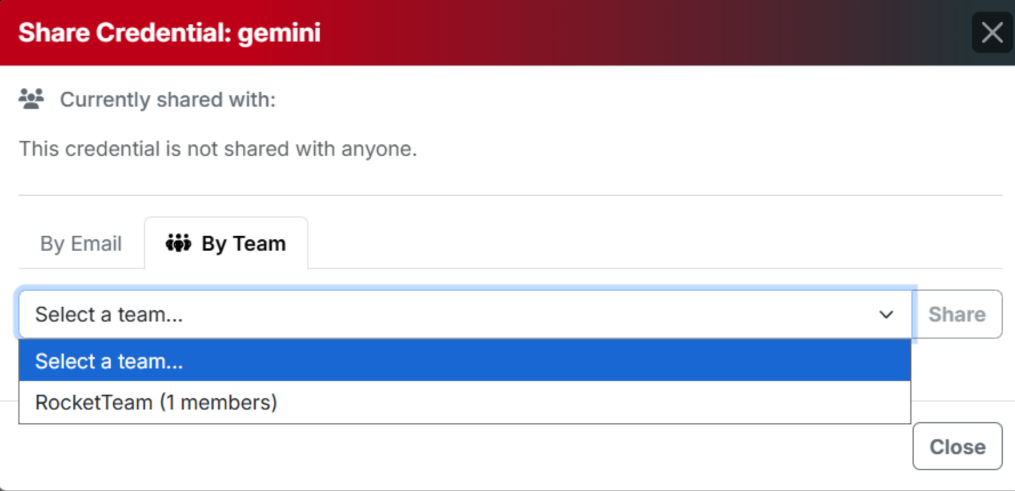Image resolution: width=1015 pixels, height=491 pixels.
Task: Select the By Team tab label
Action: [243, 244]
